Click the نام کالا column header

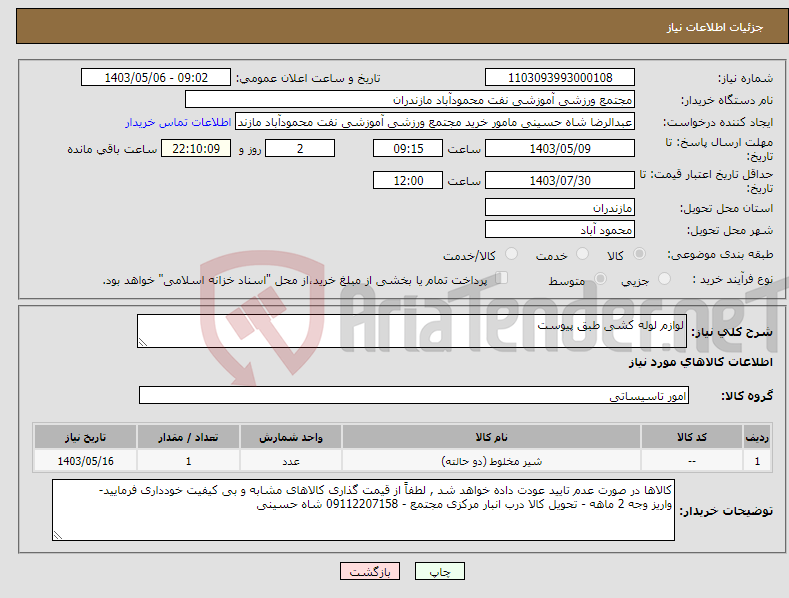click(491, 437)
